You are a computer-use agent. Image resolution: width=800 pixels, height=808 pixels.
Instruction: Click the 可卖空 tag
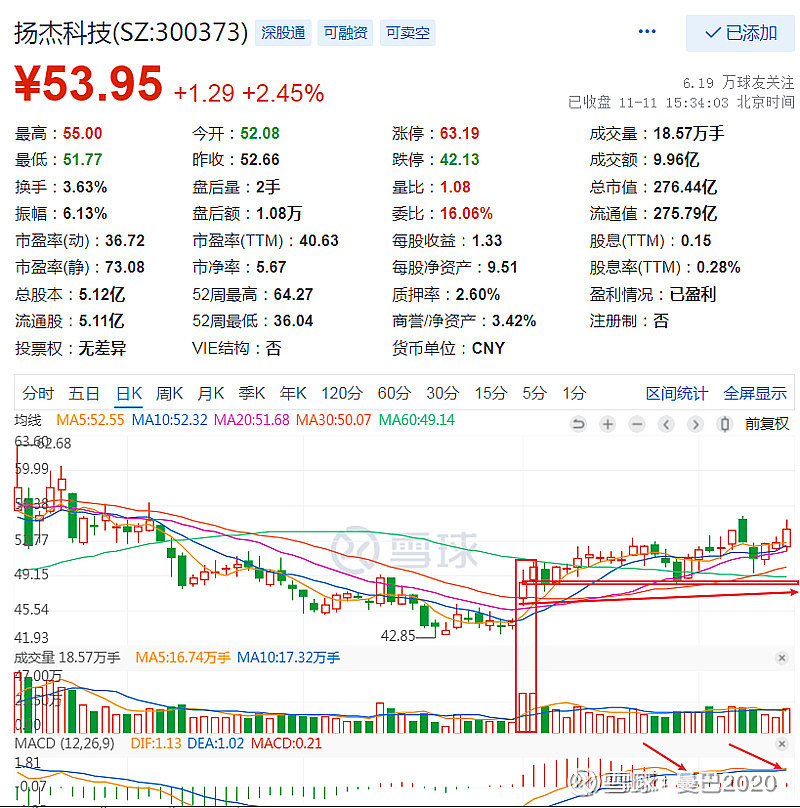408,33
